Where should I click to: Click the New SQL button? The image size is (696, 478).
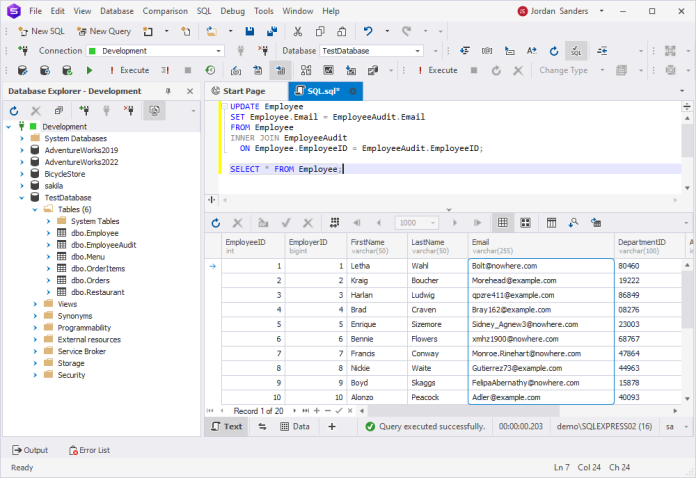(x=41, y=31)
